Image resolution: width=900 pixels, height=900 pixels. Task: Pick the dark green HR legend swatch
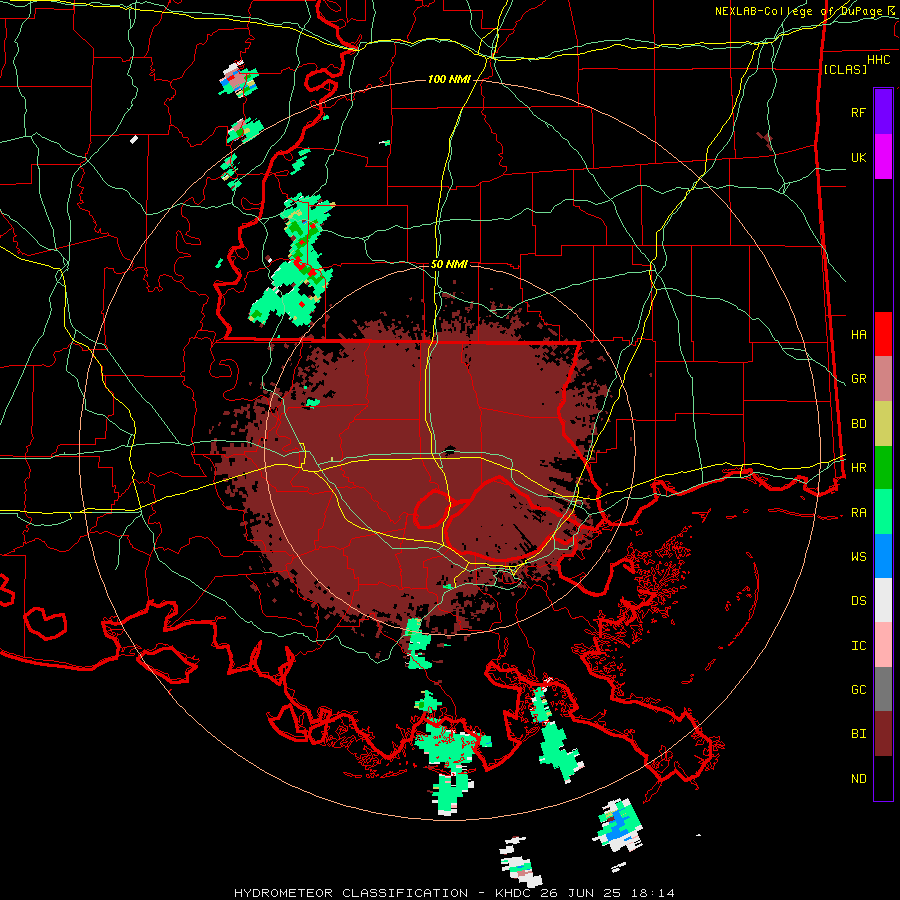[x=883, y=468]
